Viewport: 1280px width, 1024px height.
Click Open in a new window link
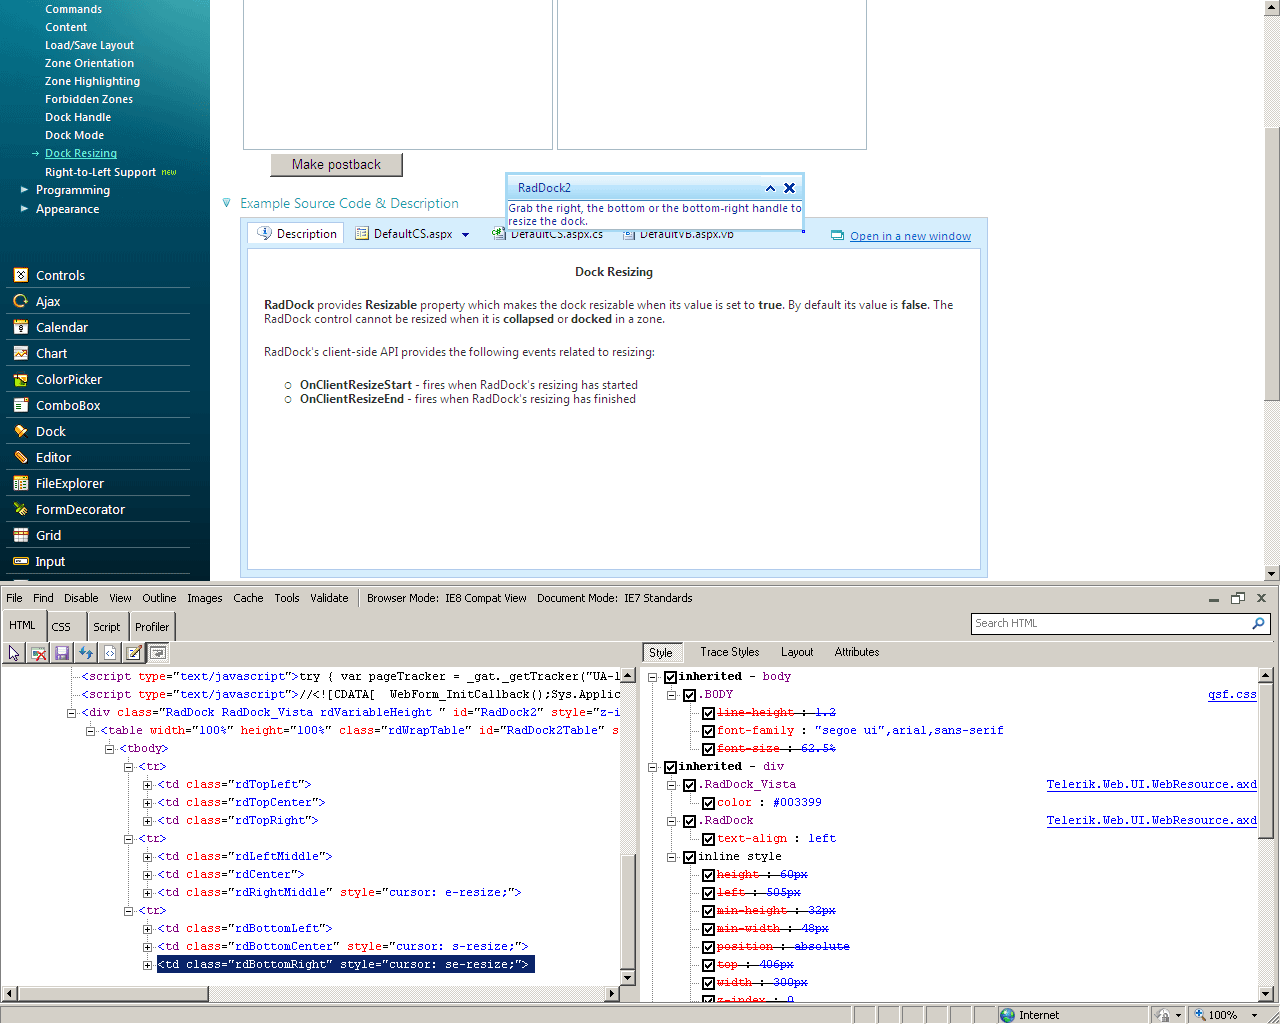coord(910,236)
